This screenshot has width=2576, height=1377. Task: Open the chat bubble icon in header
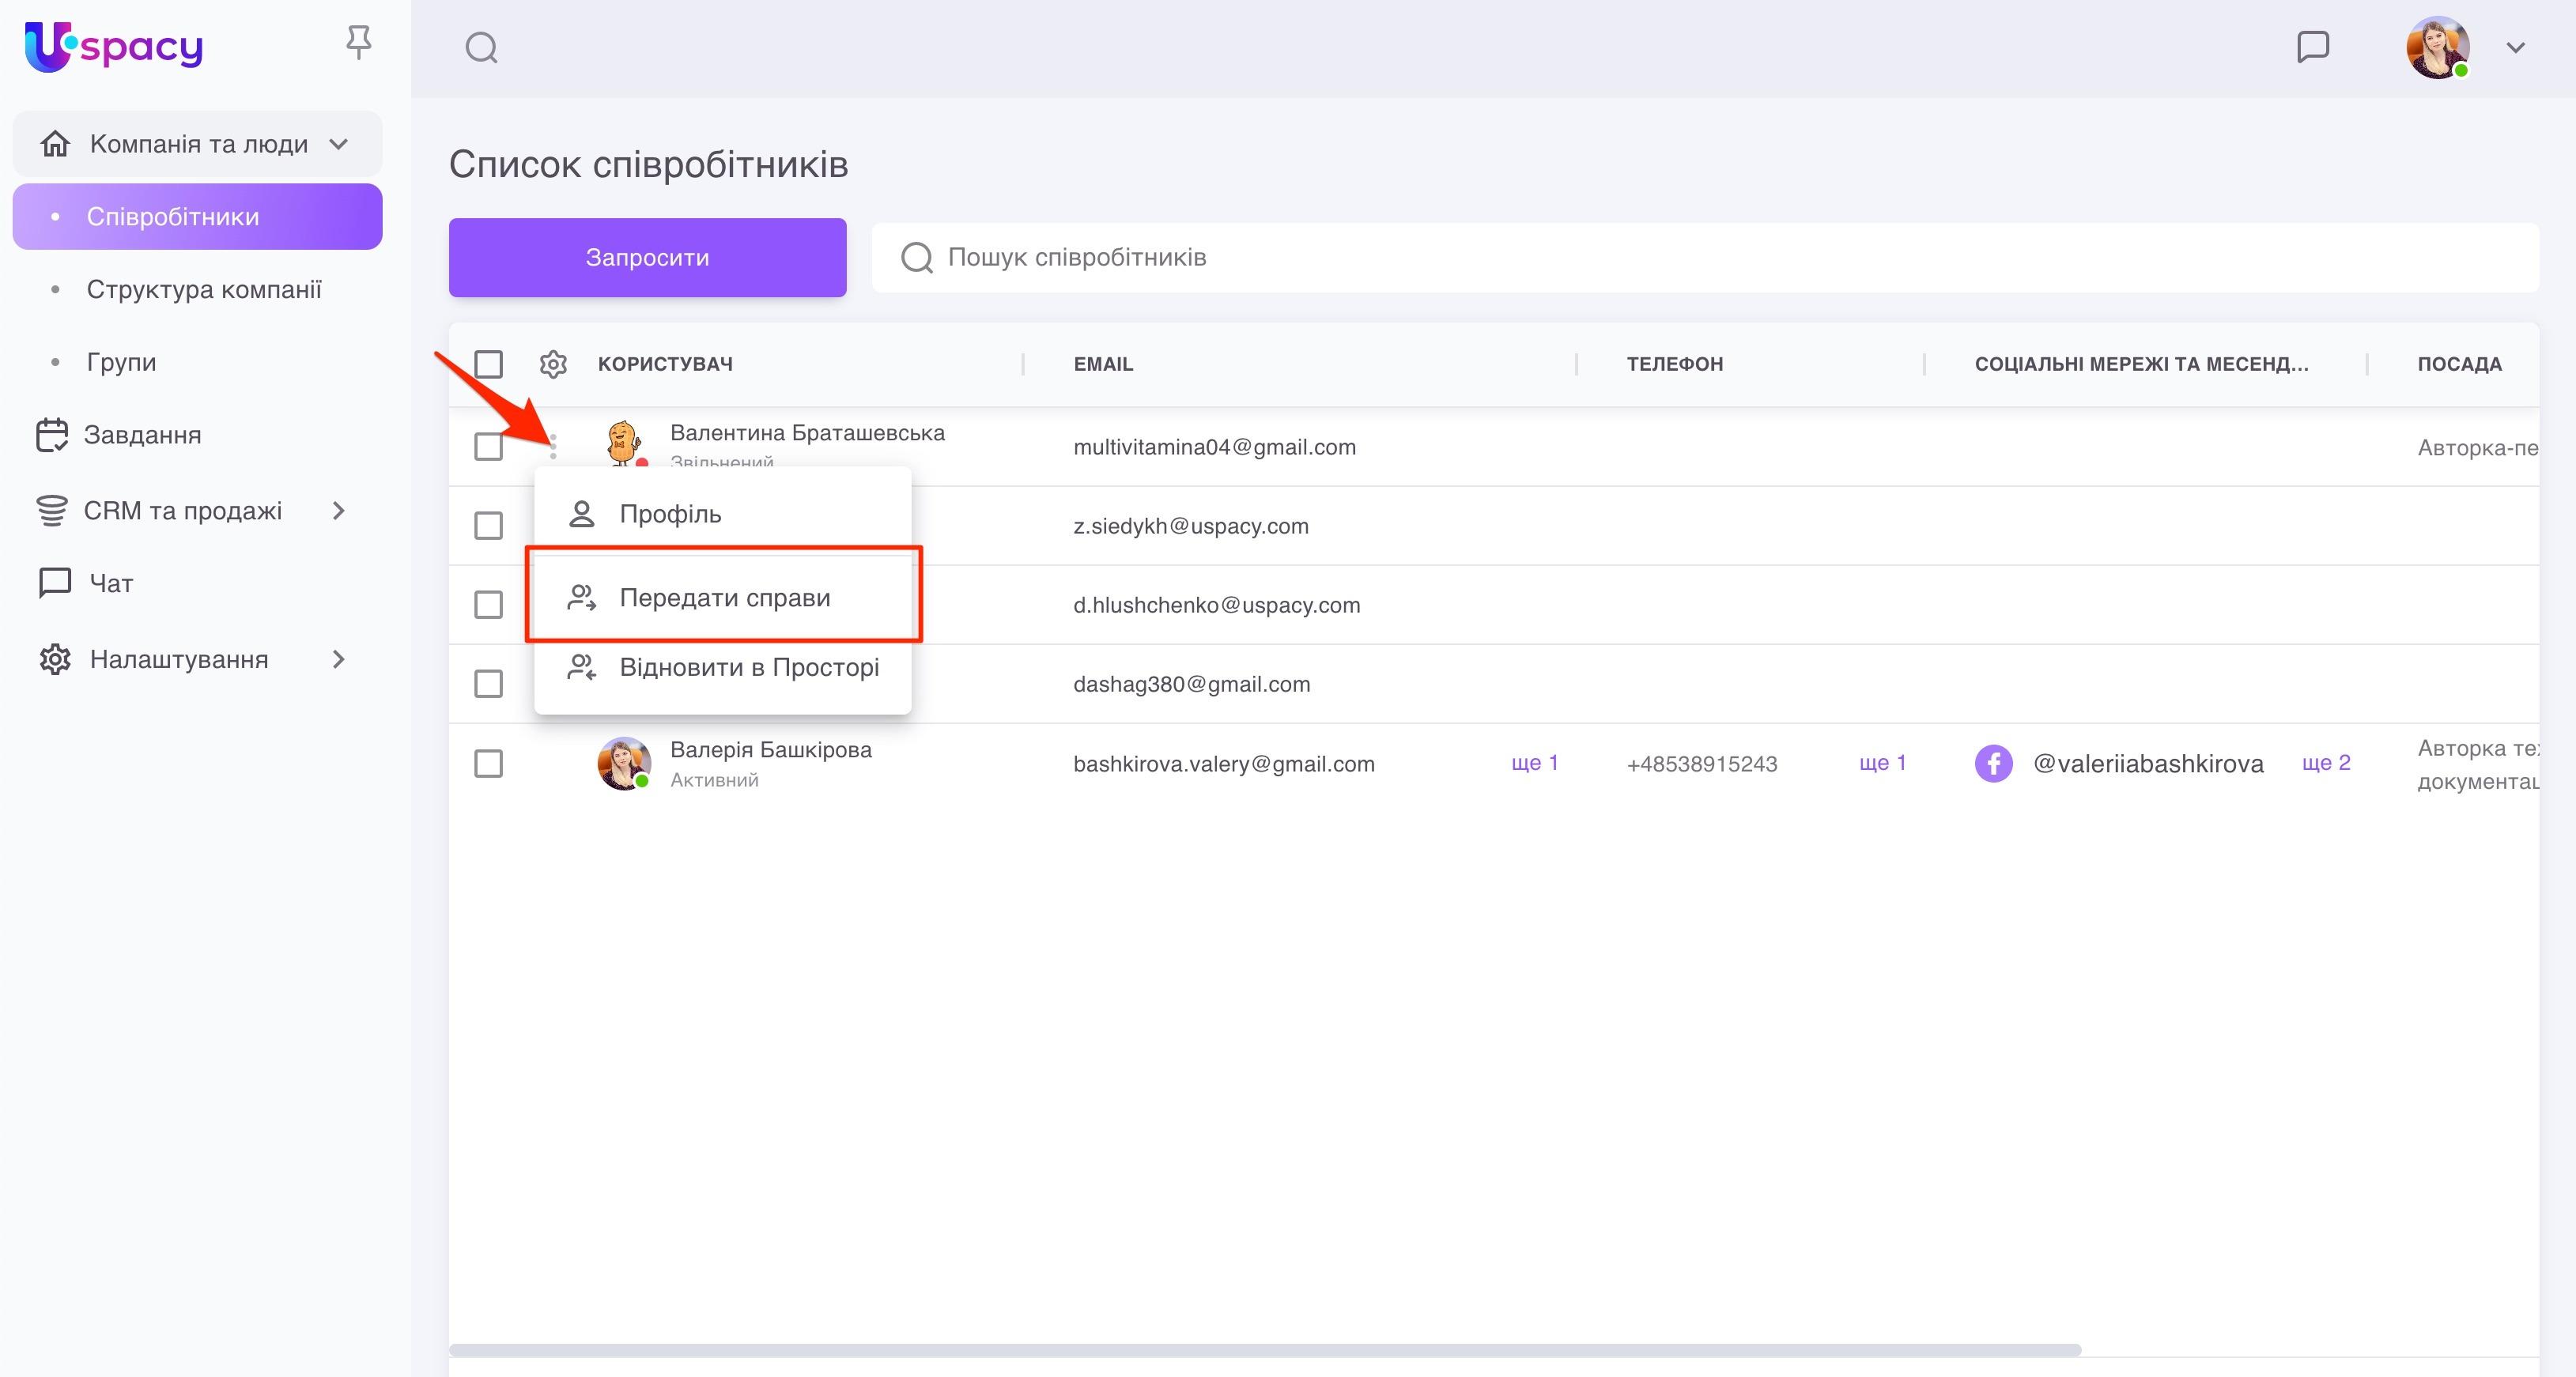[x=2313, y=47]
